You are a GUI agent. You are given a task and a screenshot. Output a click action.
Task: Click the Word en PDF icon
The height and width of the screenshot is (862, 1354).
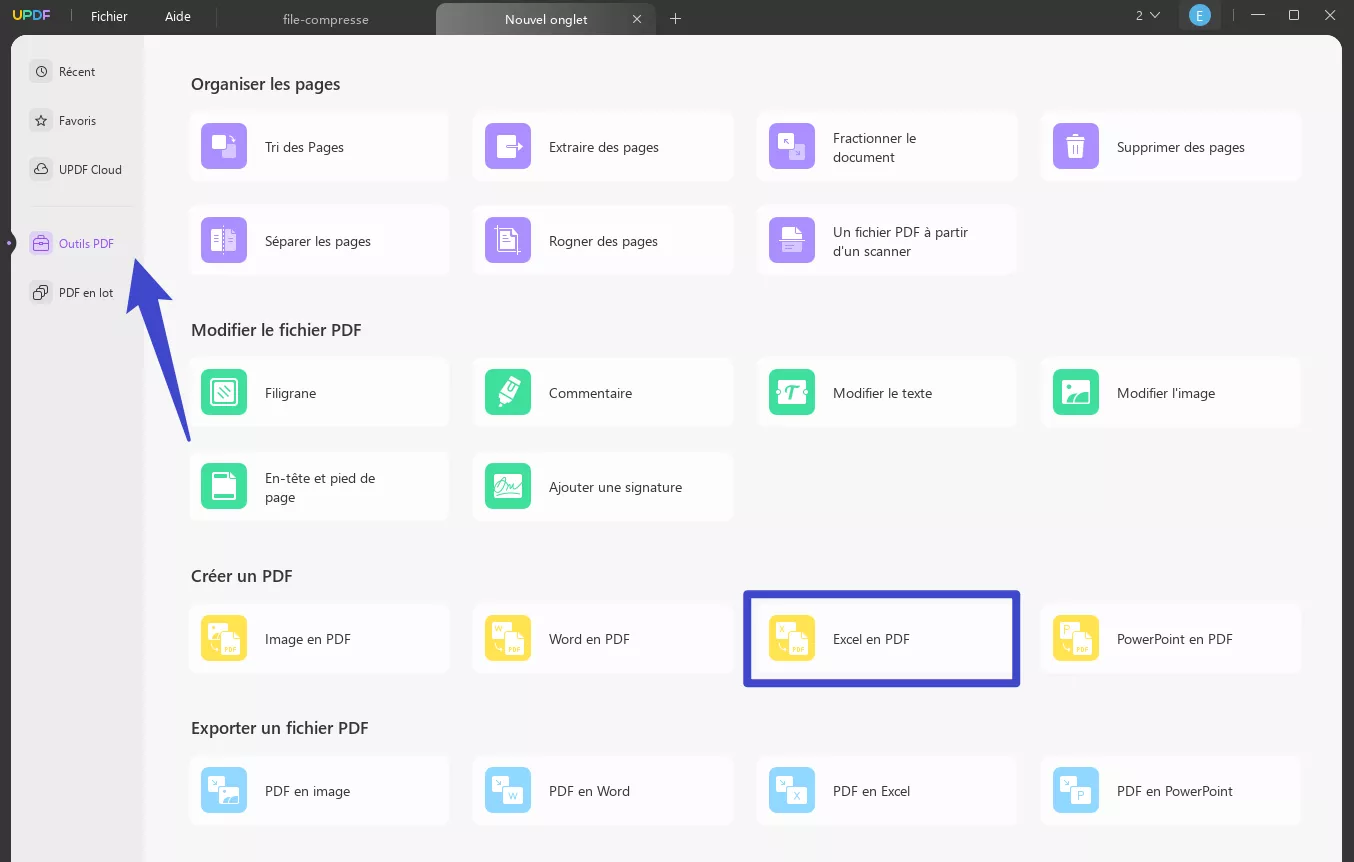[x=508, y=638]
